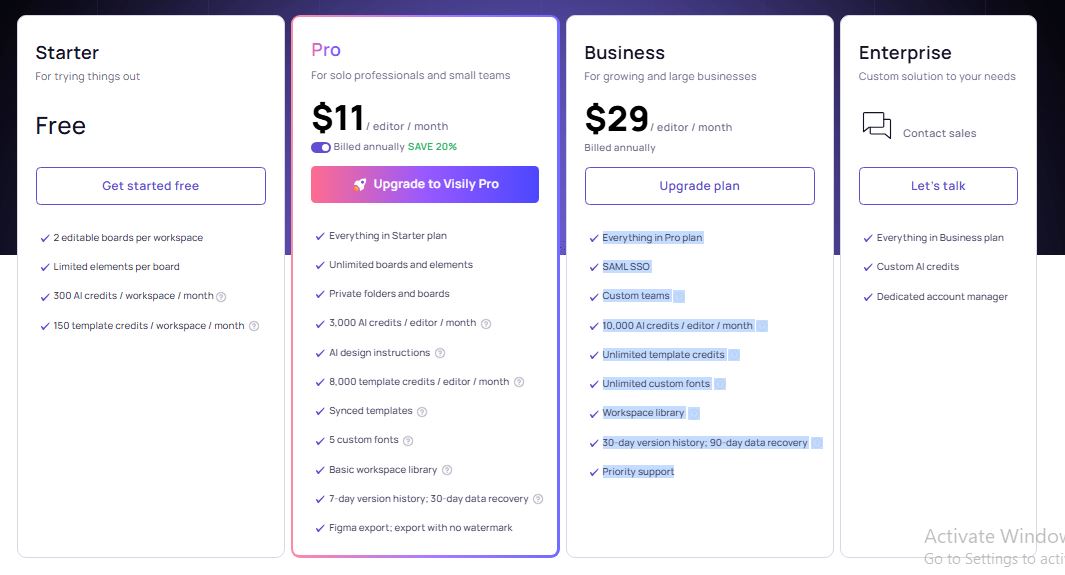Open help icon beside 3,000 AI credits
The width and height of the screenshot is (1065, 575).
[x=486, y=324]
